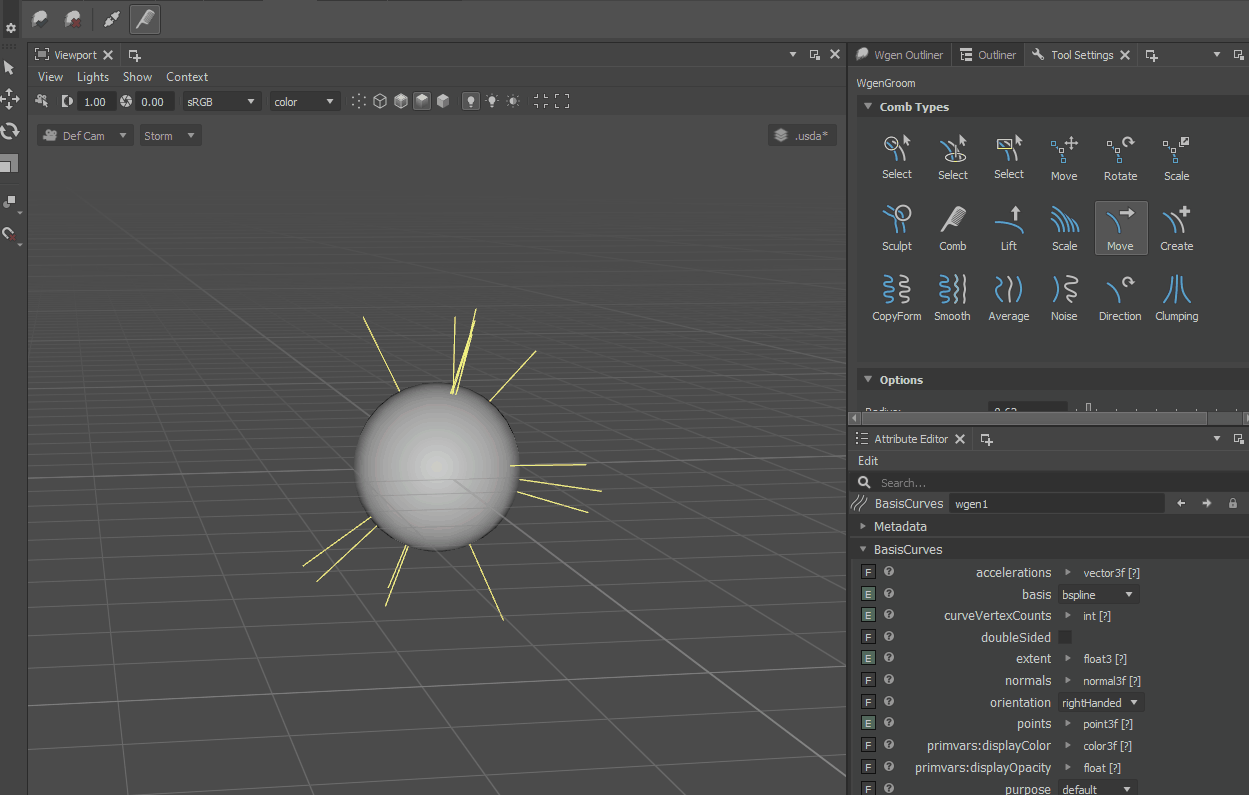Select the Sculpt comb tool
This screenshot has height=795, width=1249.
point(897,228)
